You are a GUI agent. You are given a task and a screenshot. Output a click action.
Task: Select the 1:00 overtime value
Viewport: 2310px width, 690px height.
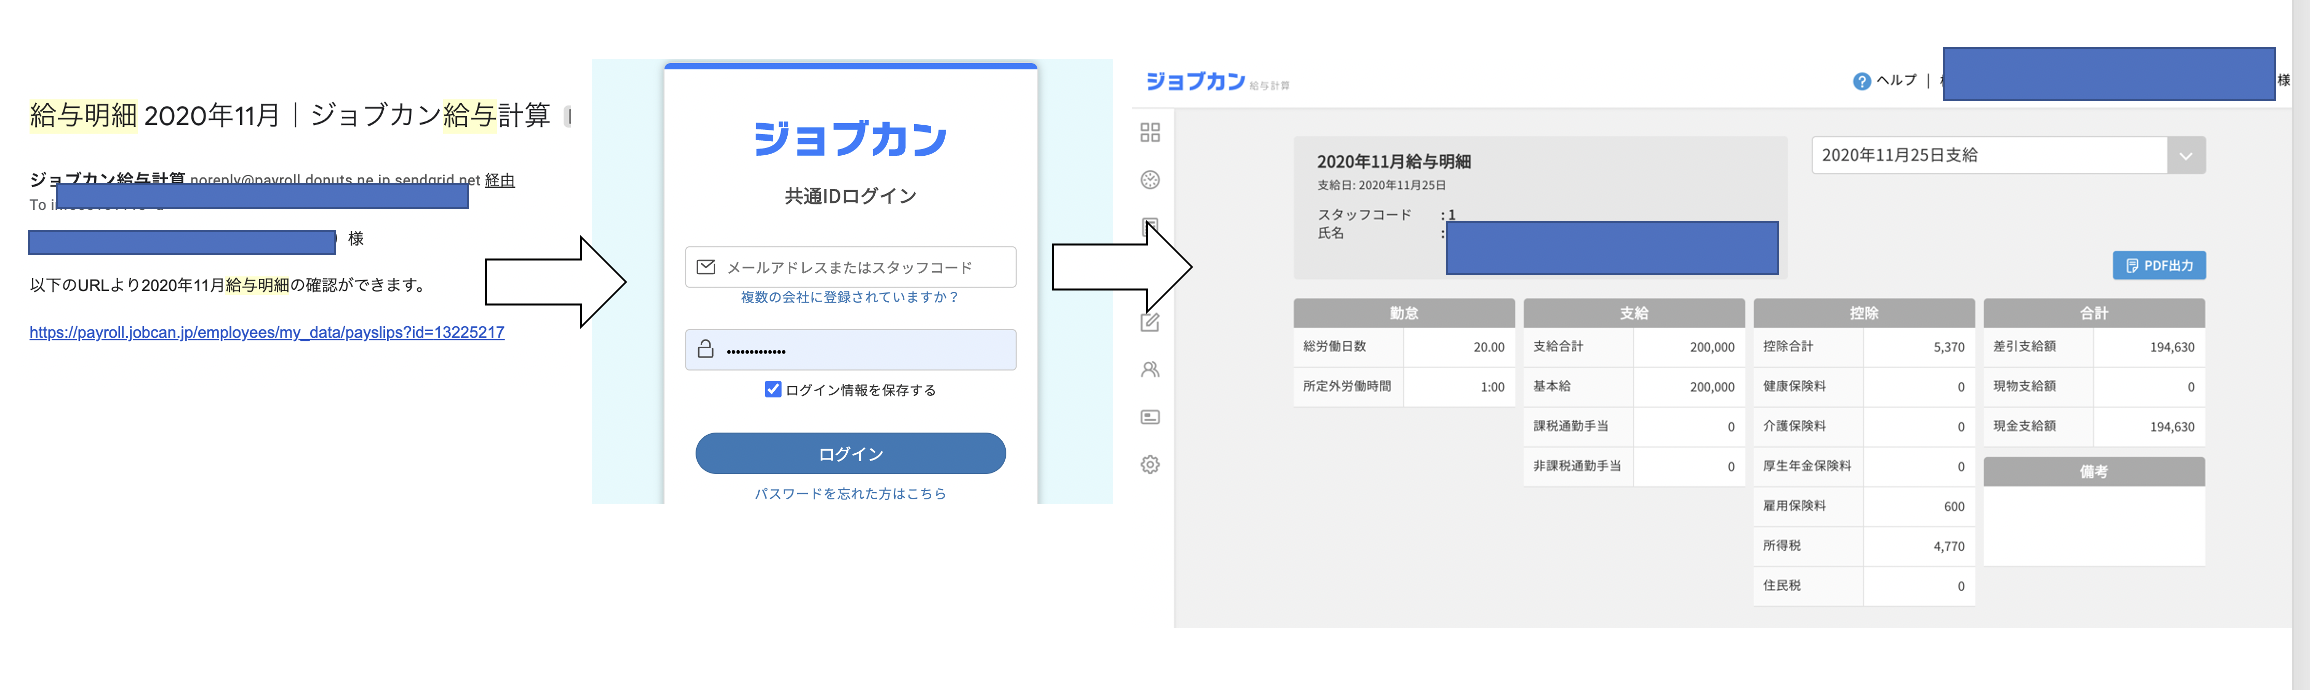1492,387
